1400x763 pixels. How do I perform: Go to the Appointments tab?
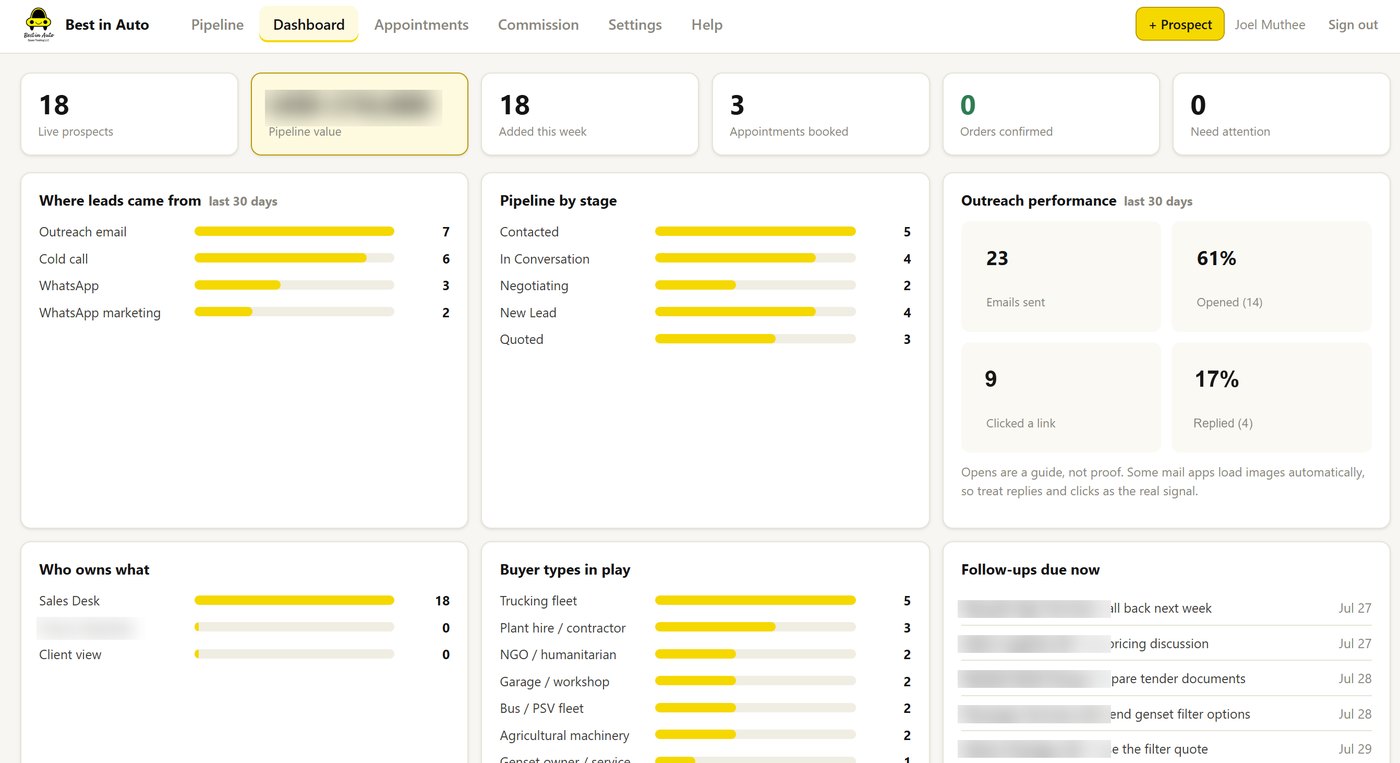point(421,25)
